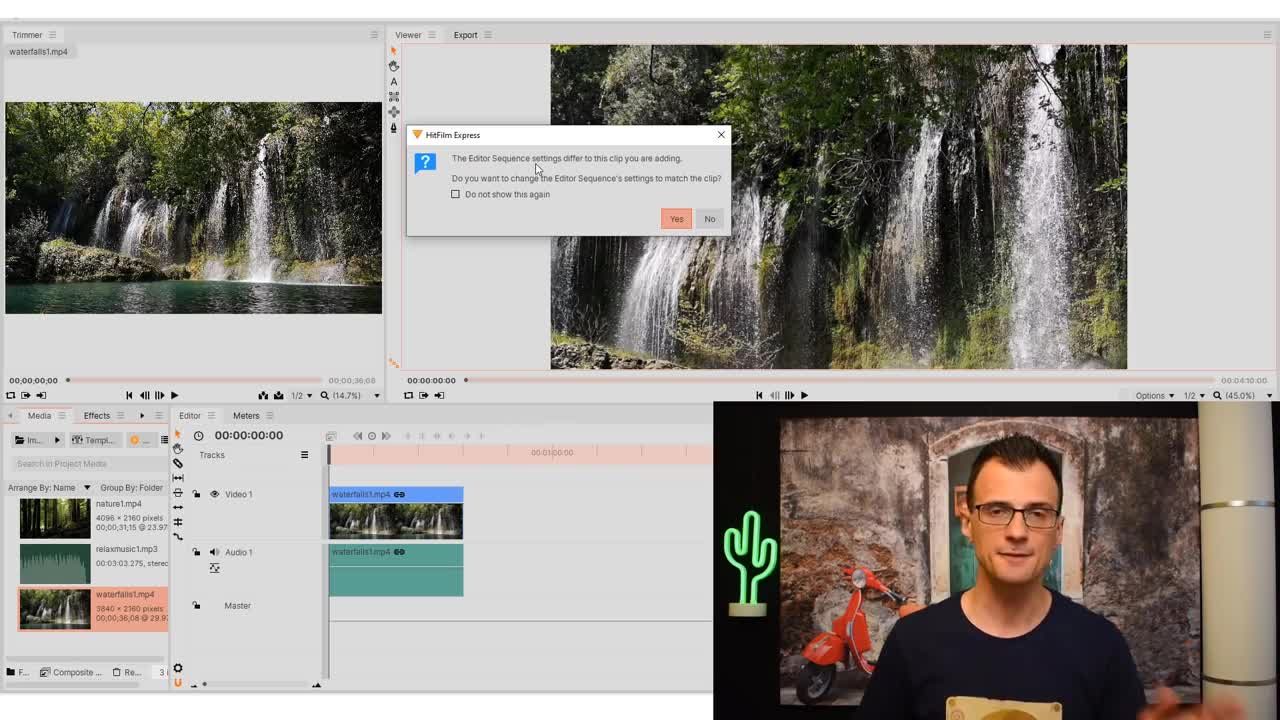Confirm with the Yes button in the dialog
1280x720 pixels.
click(x=676, y=219)
